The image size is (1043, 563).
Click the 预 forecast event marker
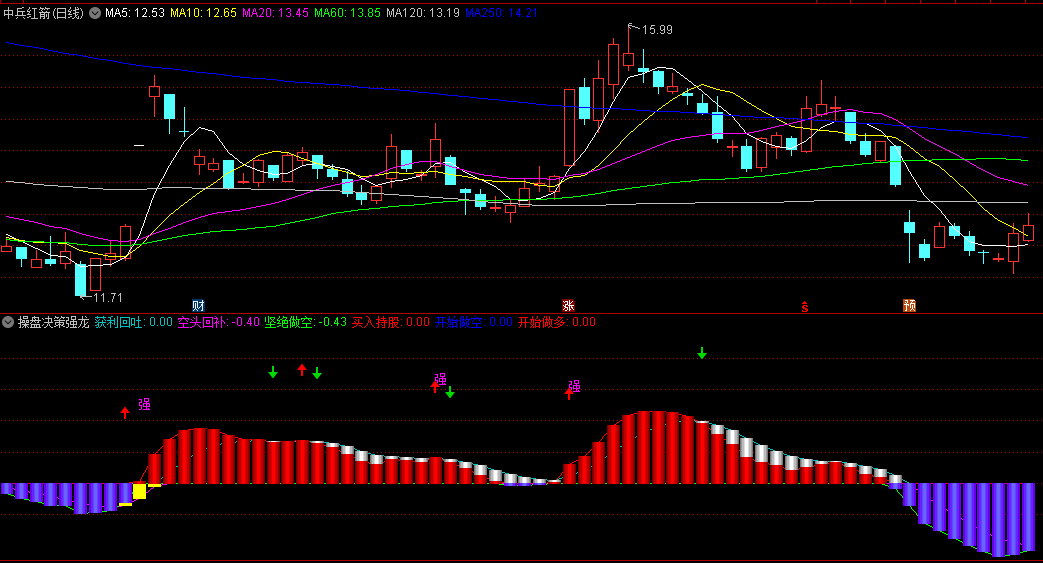[909, 305]
